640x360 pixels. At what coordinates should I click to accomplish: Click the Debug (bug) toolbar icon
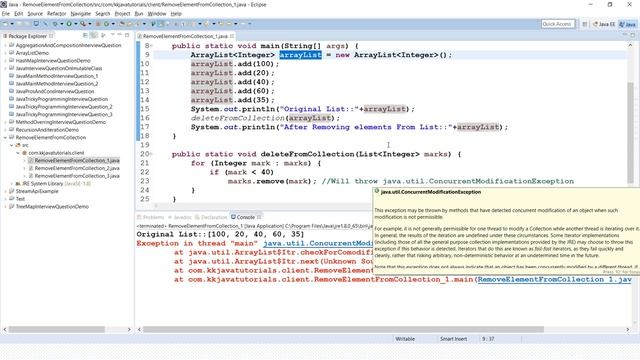55,24
